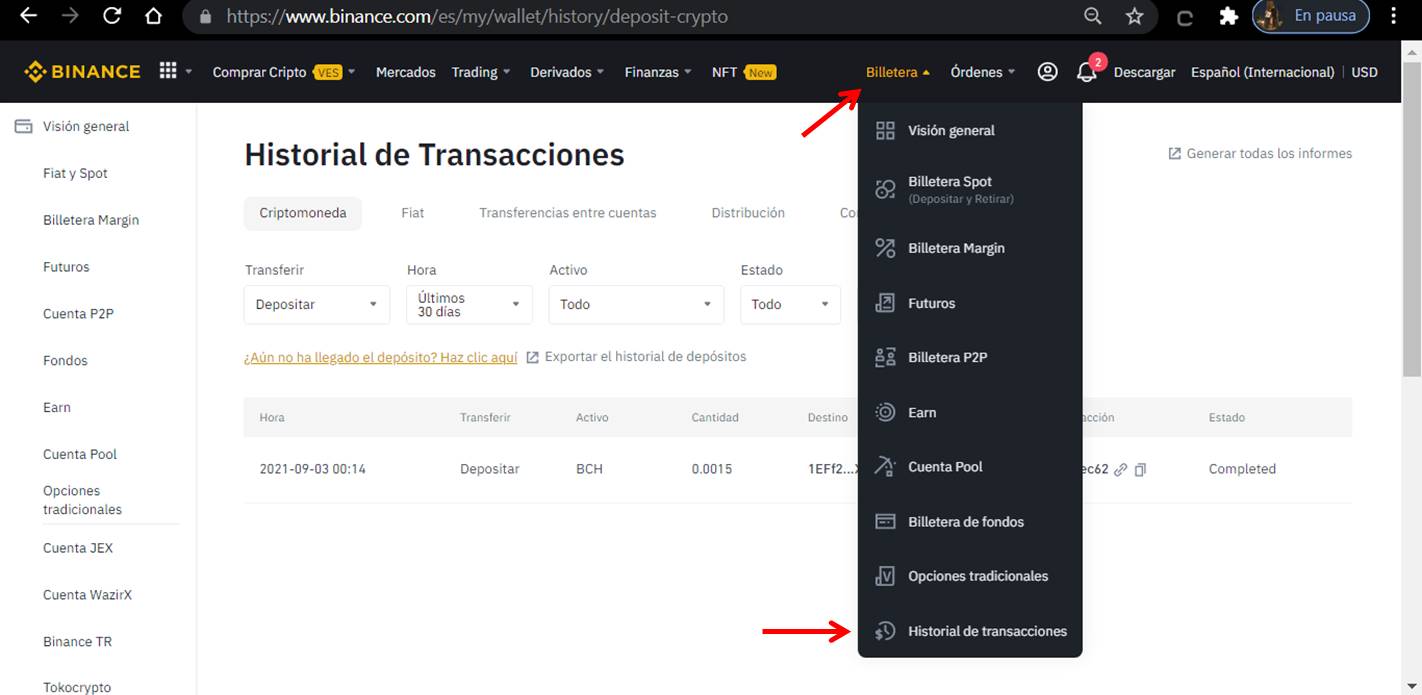Open the apps grid menu icon
The height and width of the screenshot is (695, 1422).
point(168,71)
